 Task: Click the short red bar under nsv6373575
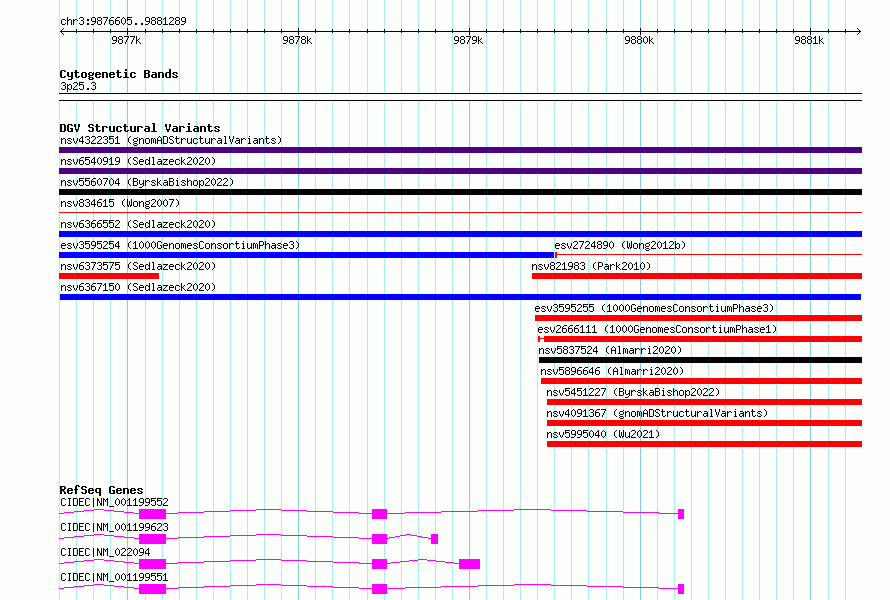coord(109,276)
